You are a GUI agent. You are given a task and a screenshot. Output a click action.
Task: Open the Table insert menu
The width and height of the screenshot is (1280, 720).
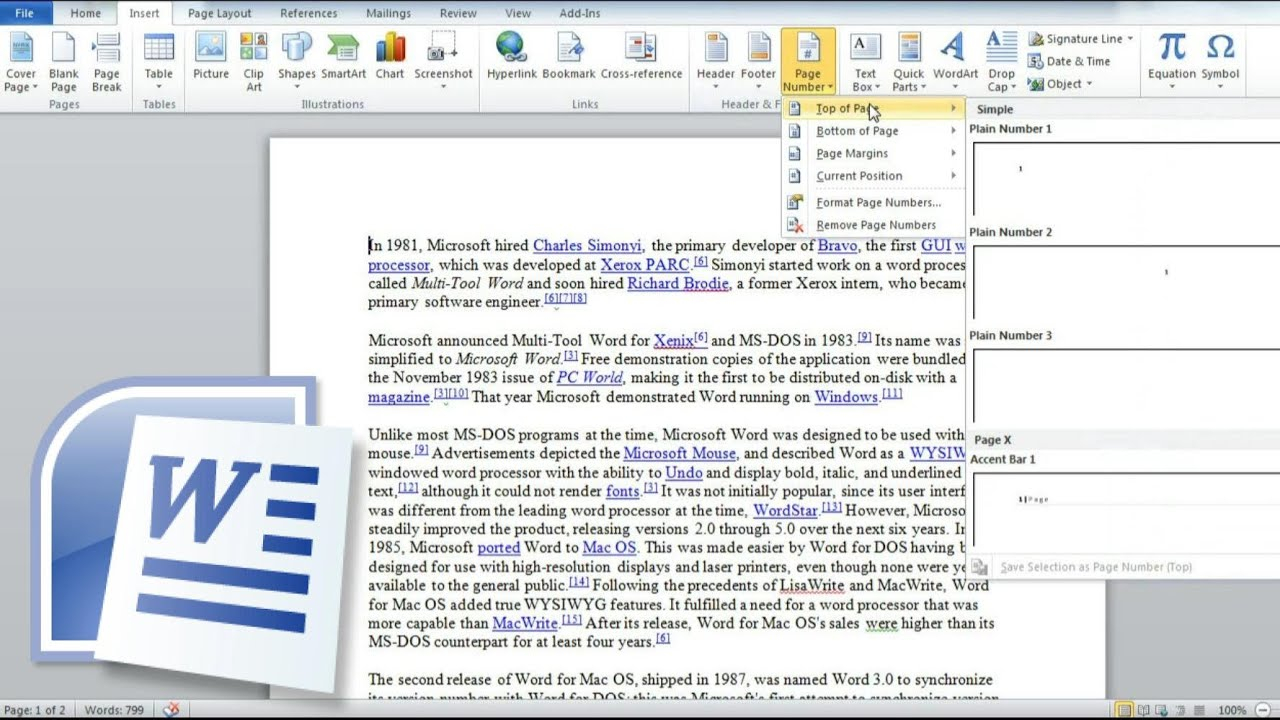pos(159,62)
